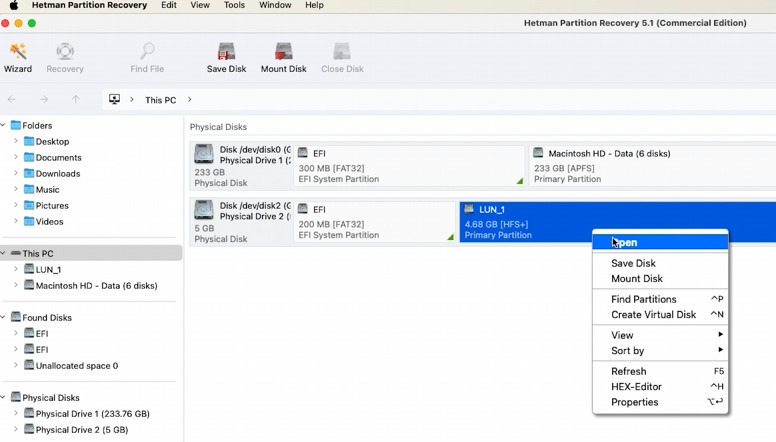Viewport: 776px width, 442px height.
Task: Click the Find File magnifier icon
Action: pyautogui.click(x=147, y=51)
